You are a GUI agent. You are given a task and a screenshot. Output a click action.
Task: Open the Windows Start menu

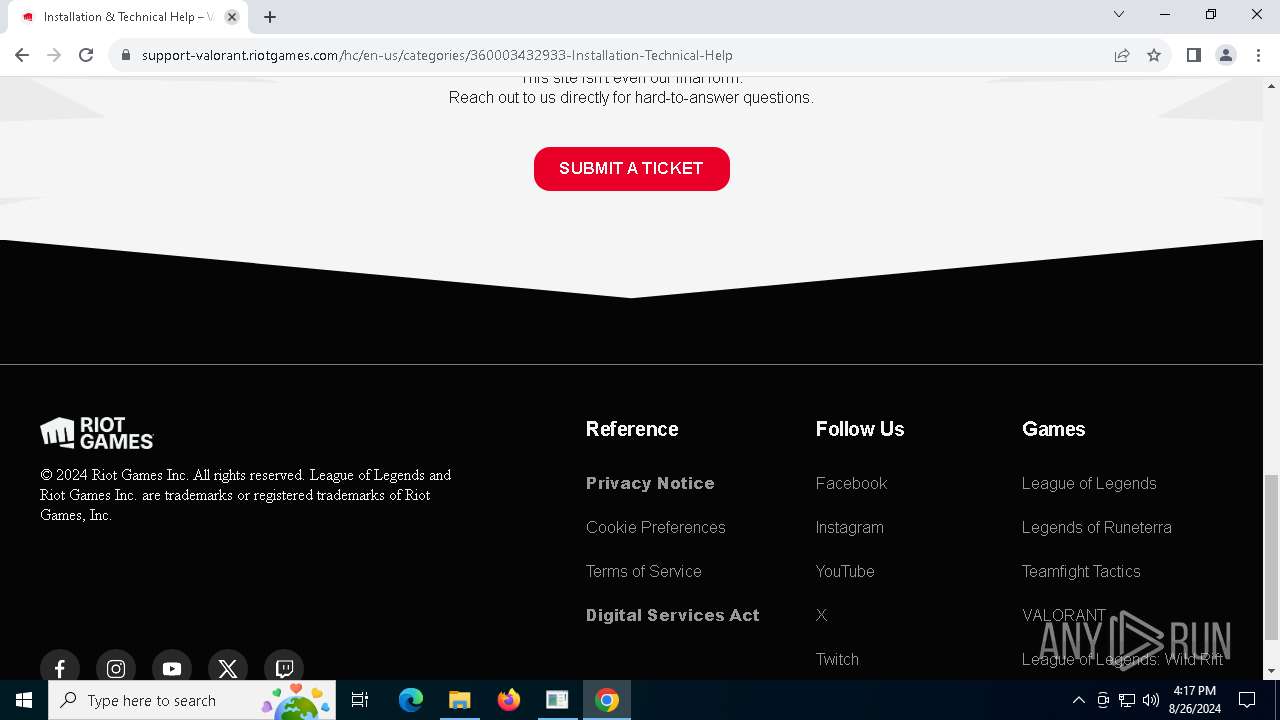tap(24, 700)
